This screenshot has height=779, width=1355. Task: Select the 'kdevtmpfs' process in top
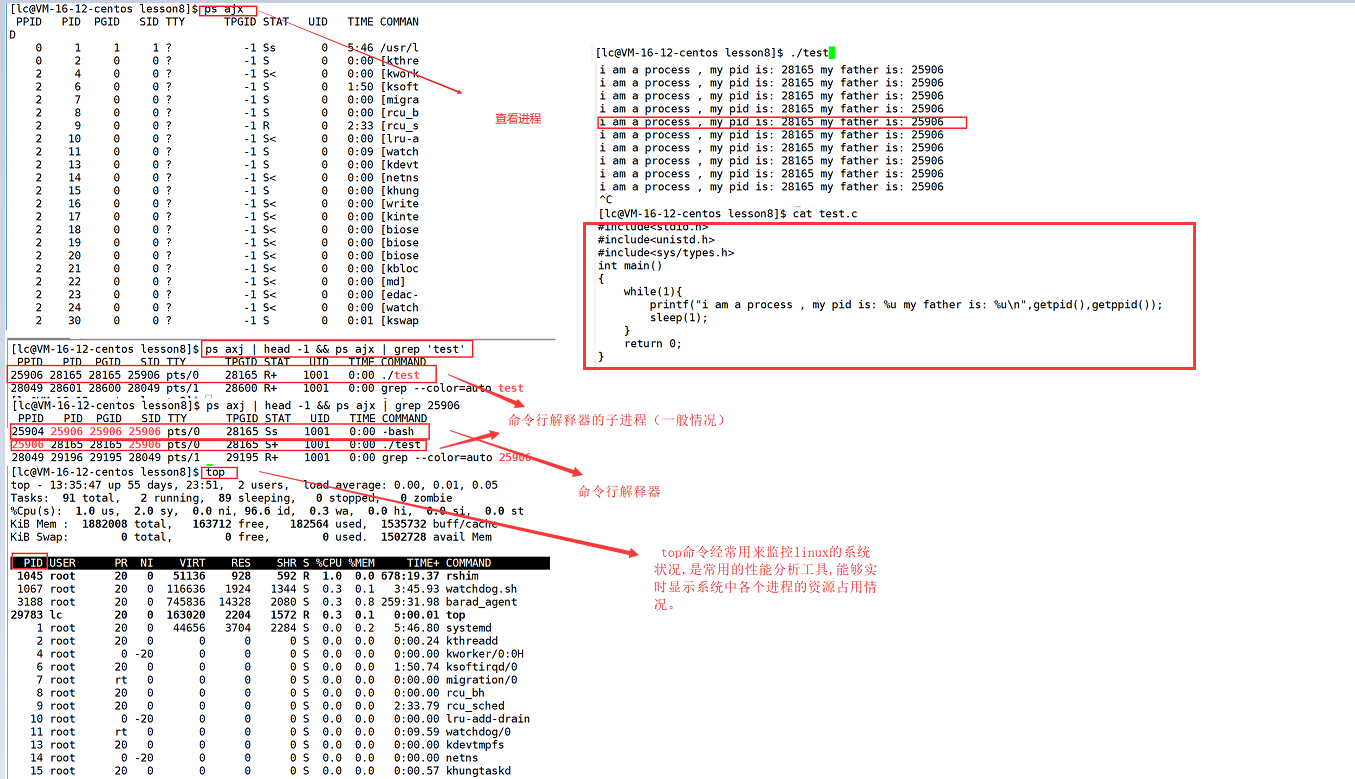(475, 745)
